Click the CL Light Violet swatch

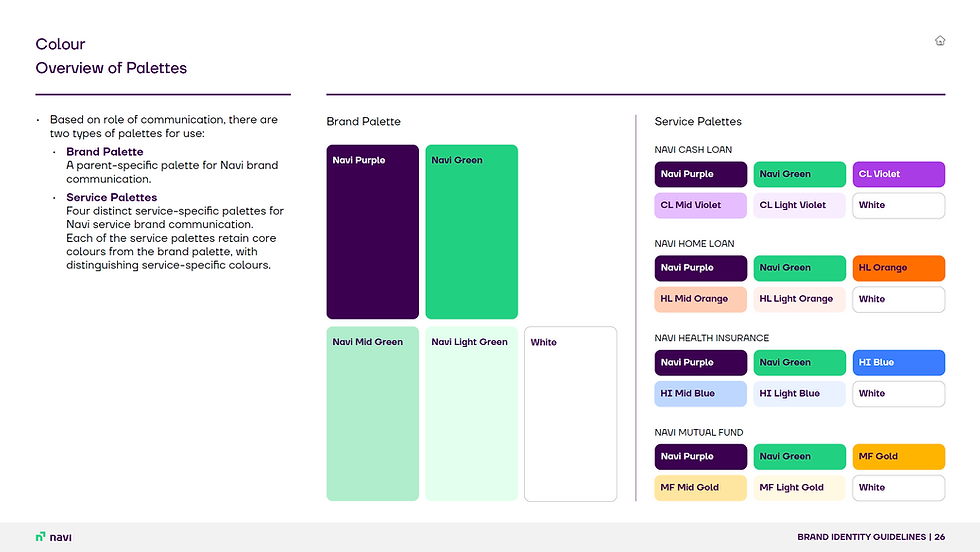coord(800,206)
